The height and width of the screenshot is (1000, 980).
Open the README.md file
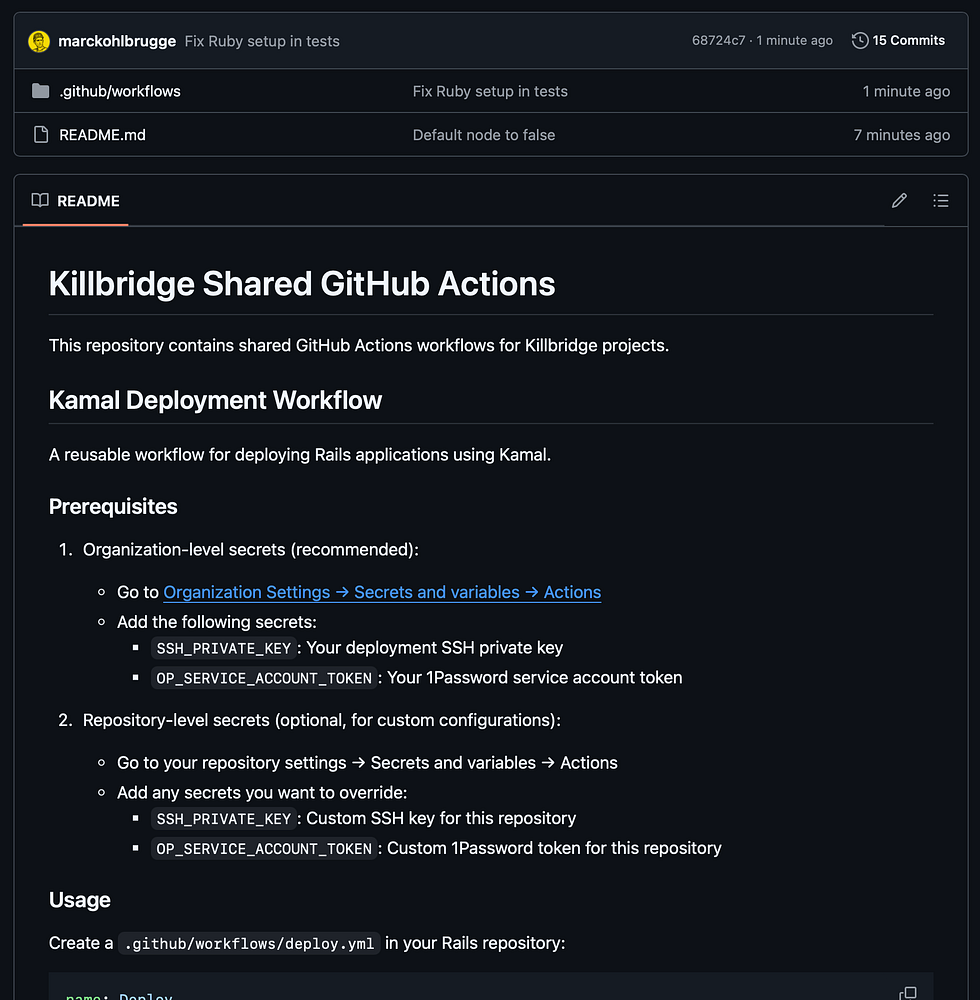click(102, 135)
